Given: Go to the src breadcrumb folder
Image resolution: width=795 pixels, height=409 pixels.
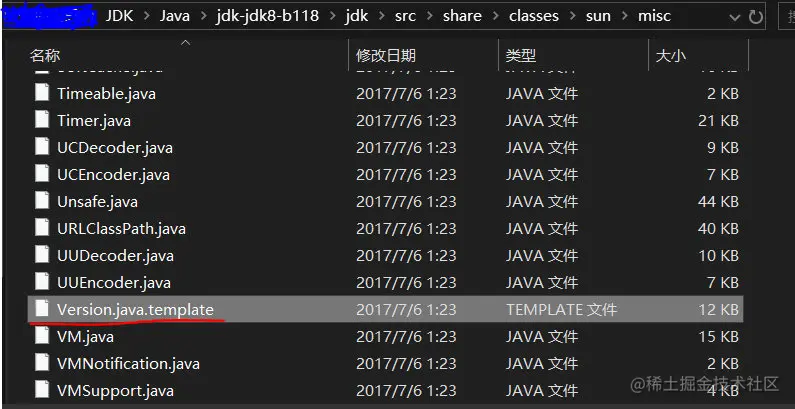Looking at the screenshot, I should click(406, 16).
